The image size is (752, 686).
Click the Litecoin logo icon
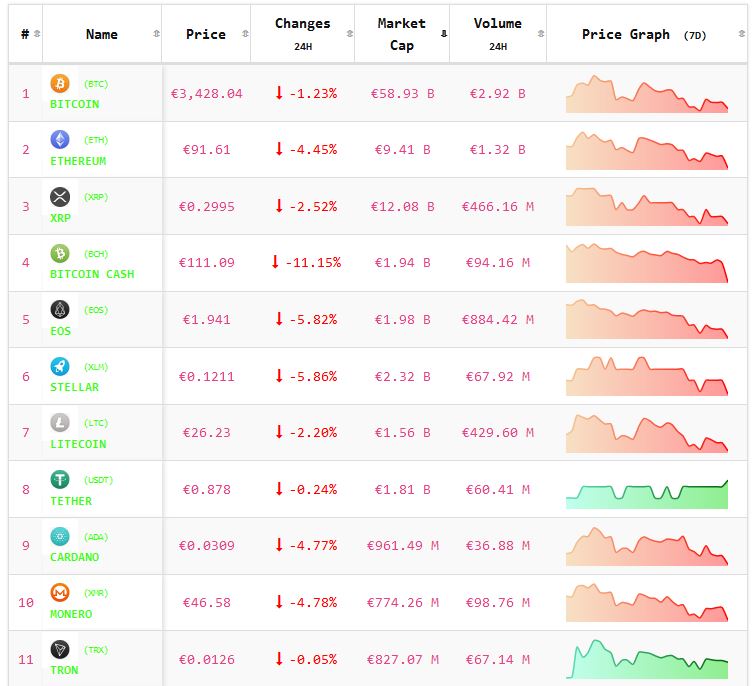[x=60, y=423]
